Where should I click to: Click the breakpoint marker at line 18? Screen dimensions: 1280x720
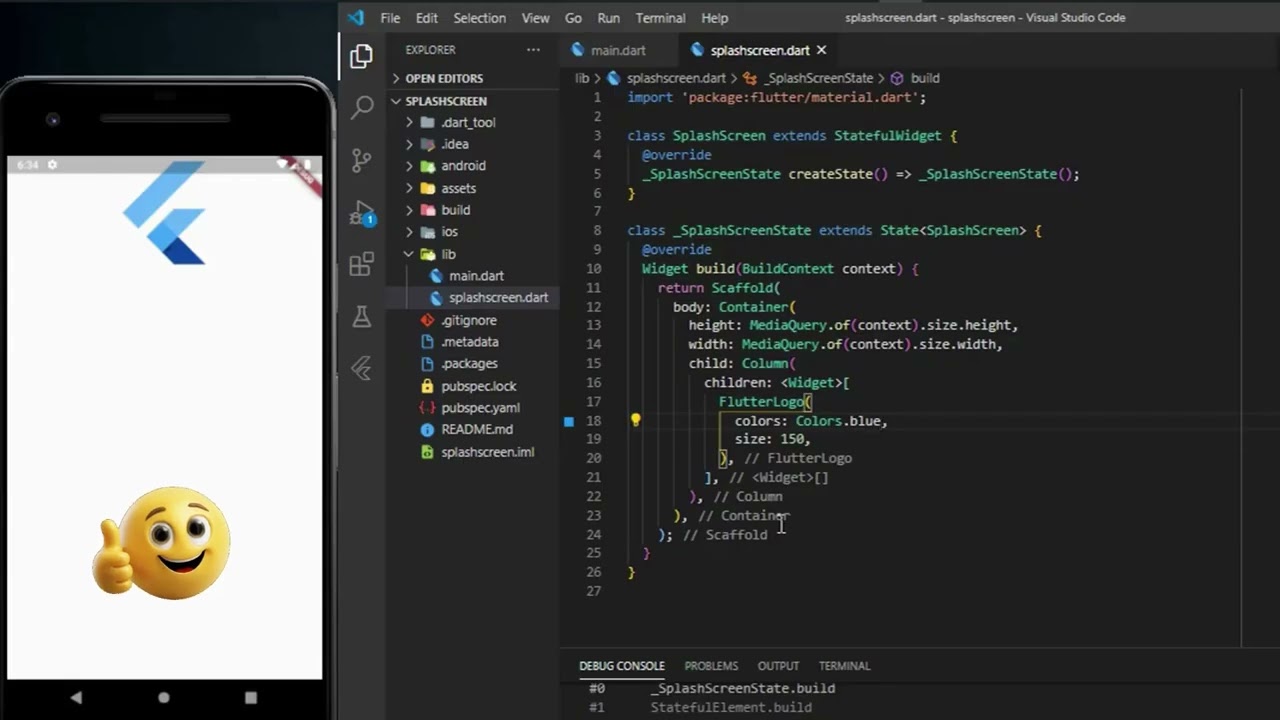coord(569,421)
